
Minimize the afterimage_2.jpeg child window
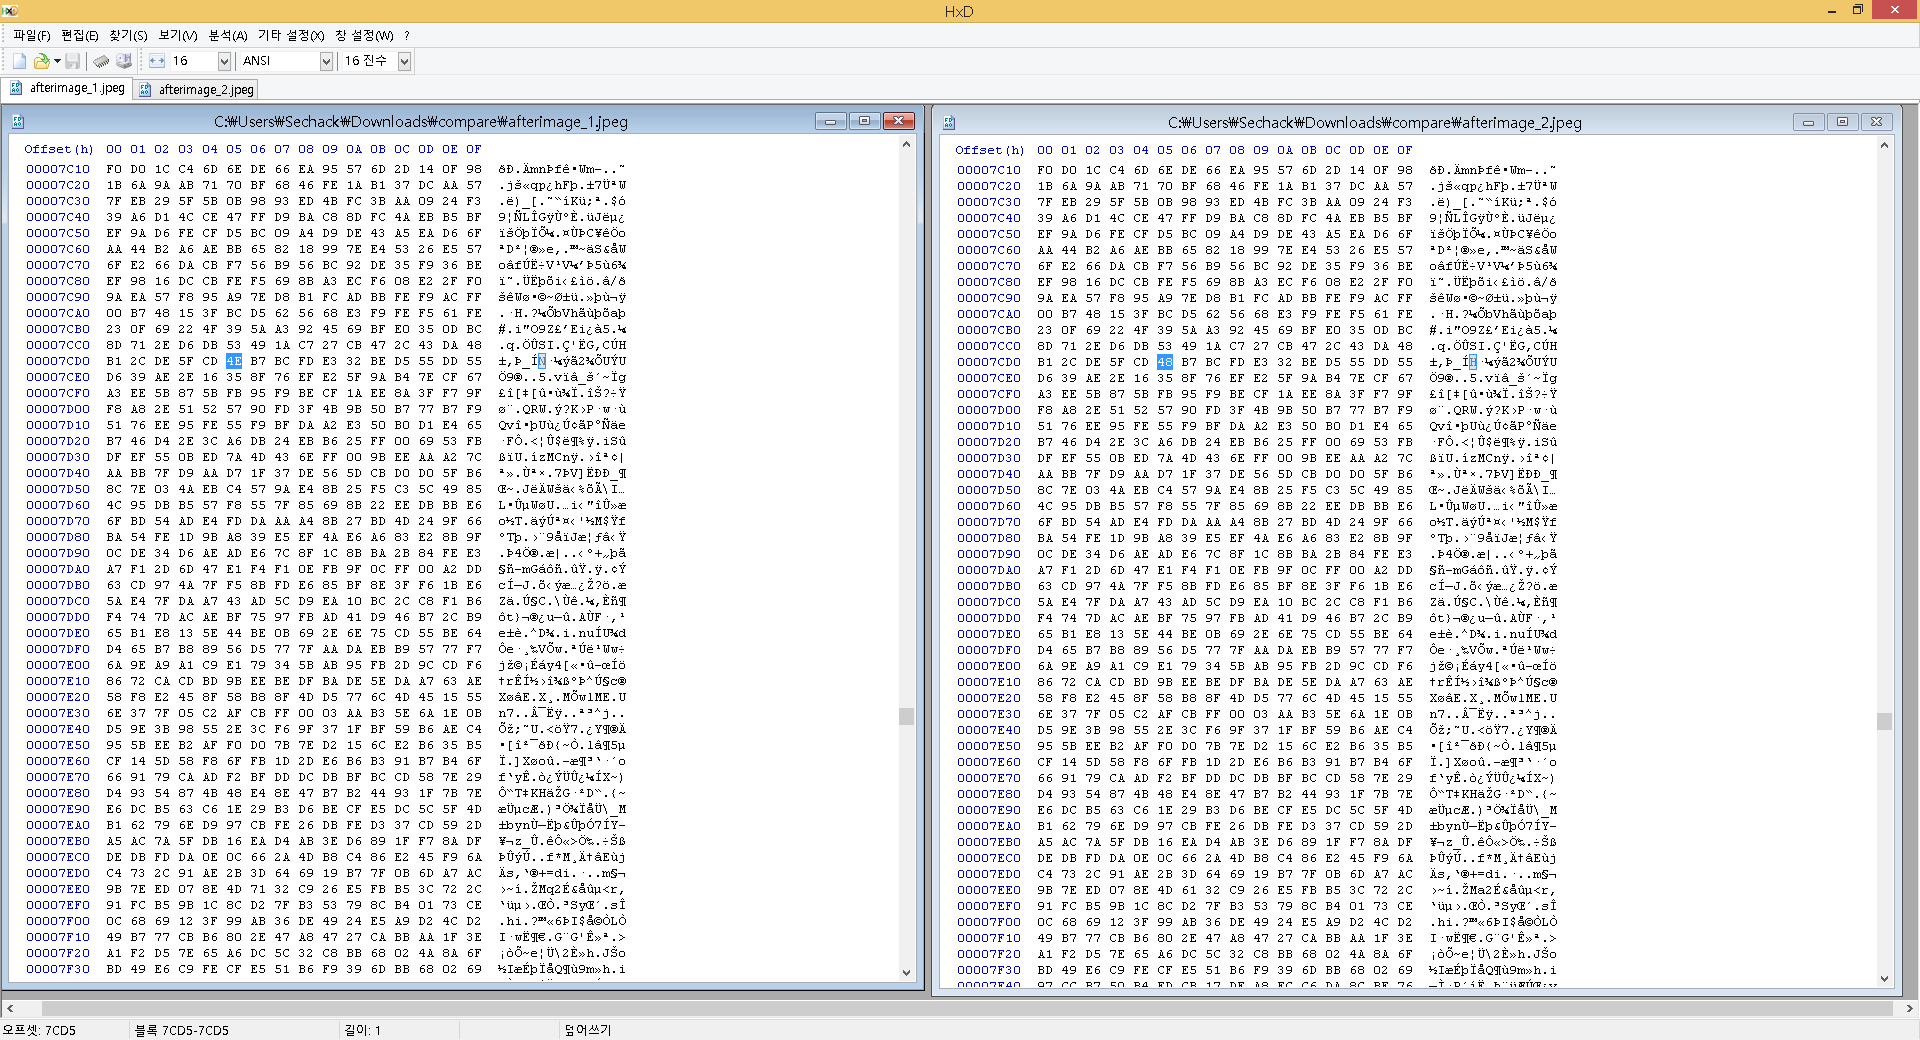point(1808,122)
